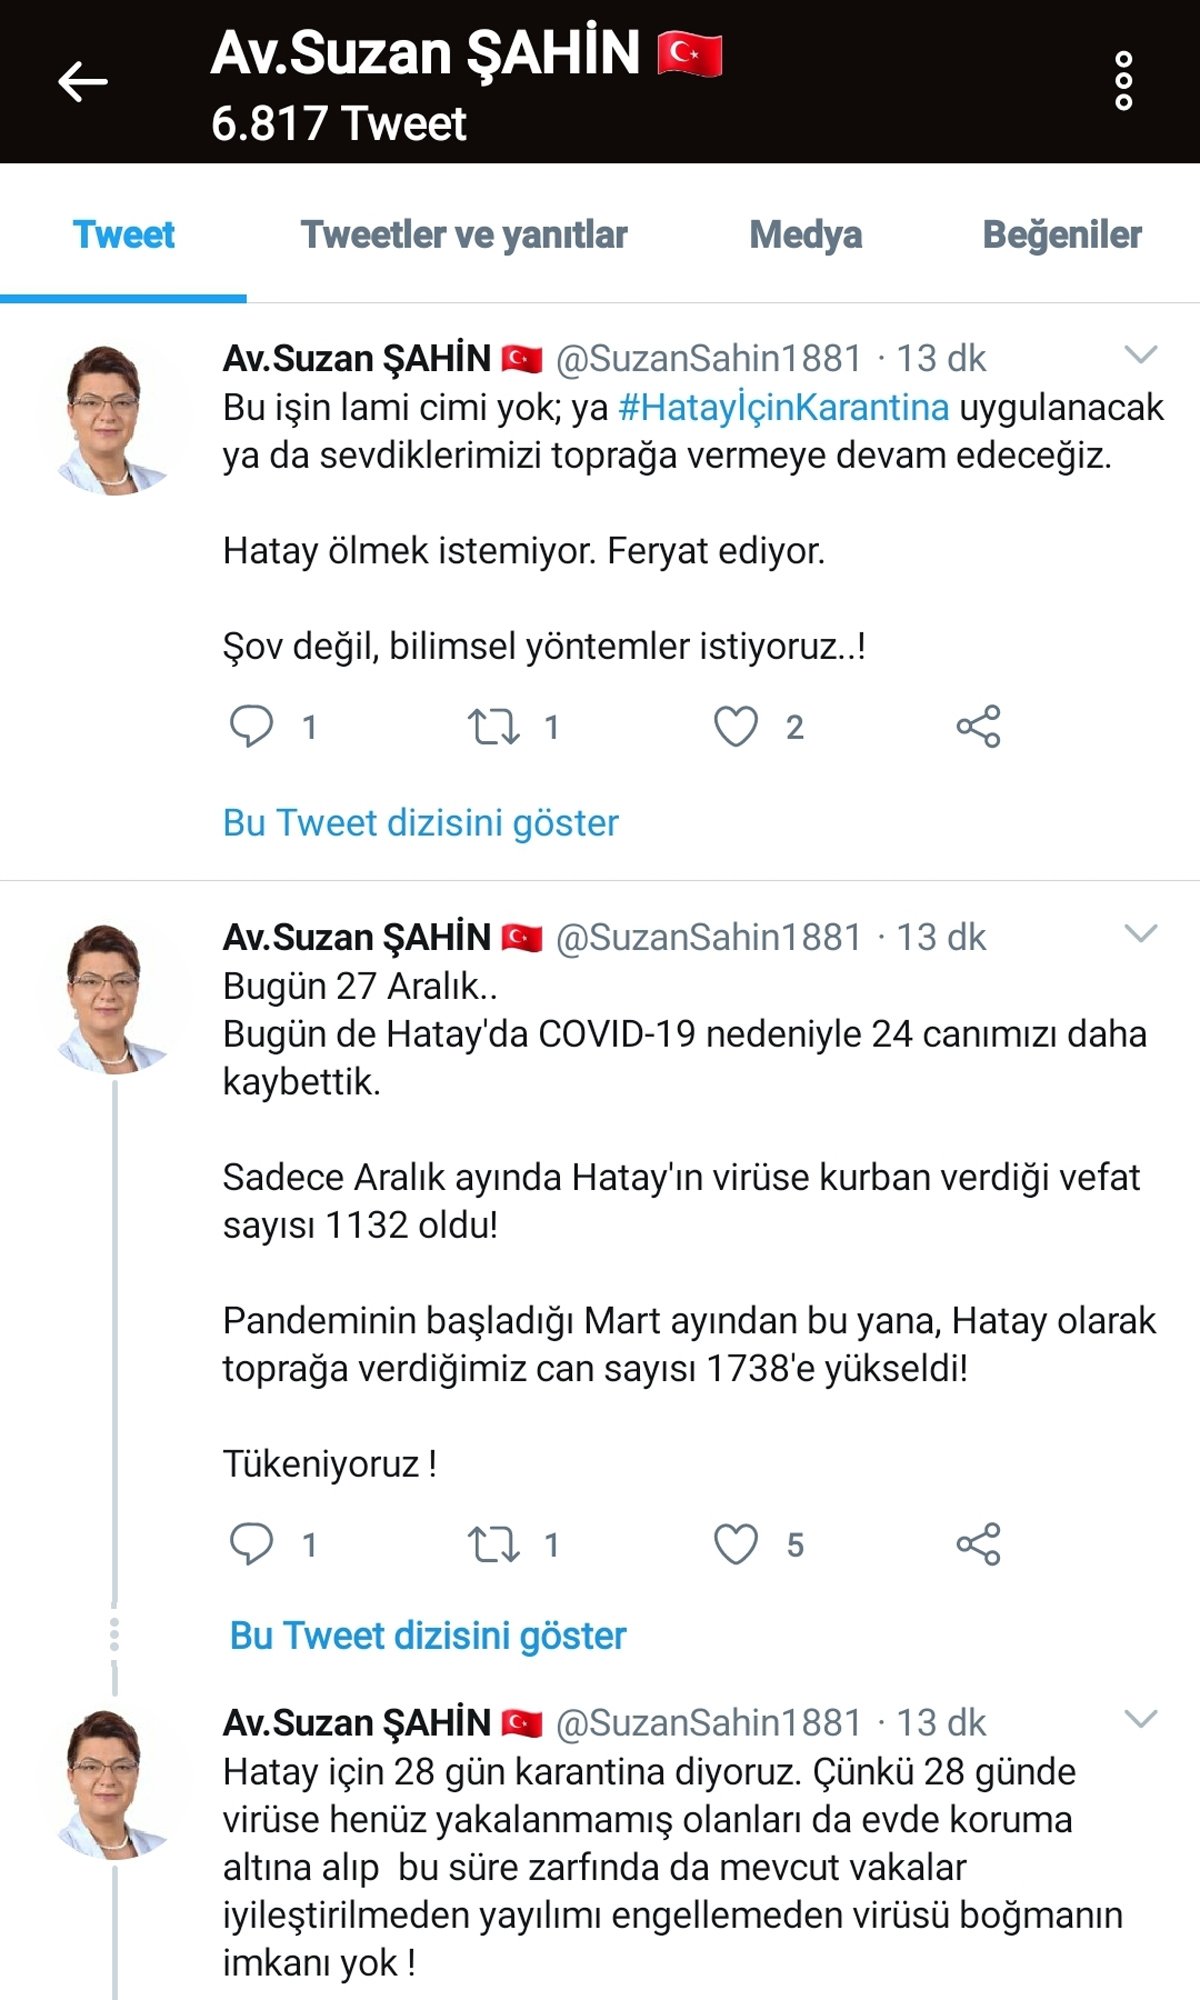1200x2000 pixels.
Task: Share the 'Bugün 27 Aralık' tweet
Action: 978,1545
